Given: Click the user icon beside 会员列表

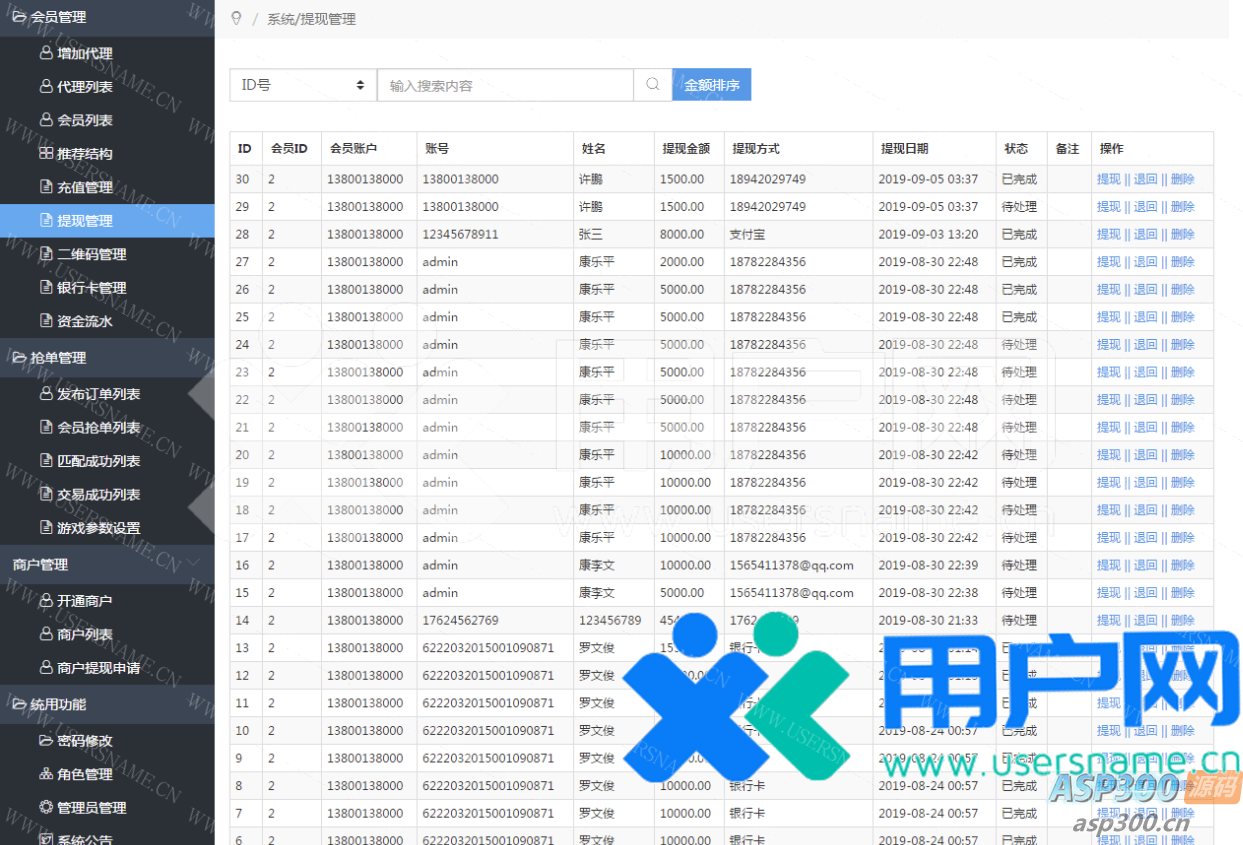Looking at the screenshot, I should click(x=46, y=120).
